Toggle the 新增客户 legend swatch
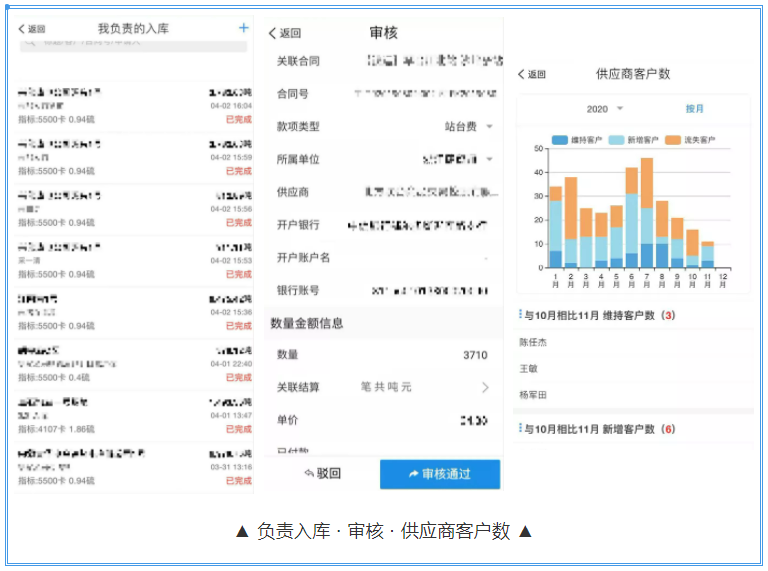 click(617, 140)
